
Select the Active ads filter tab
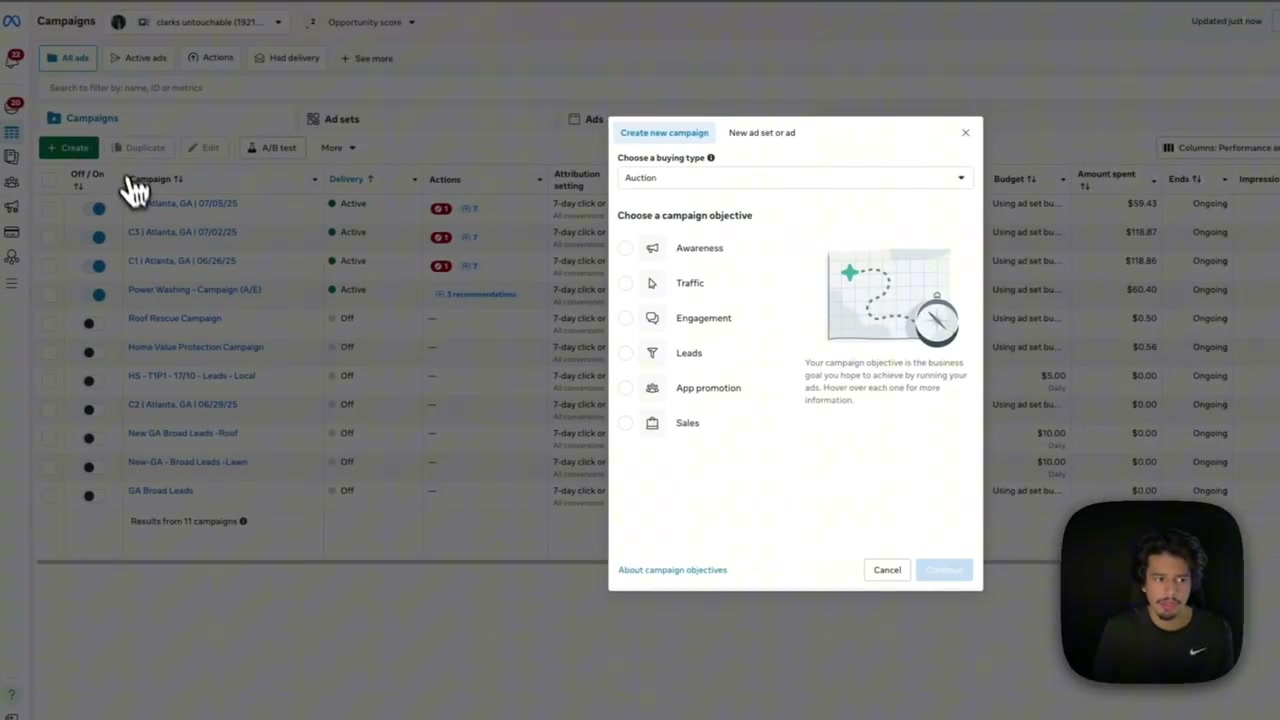[138, 58]
